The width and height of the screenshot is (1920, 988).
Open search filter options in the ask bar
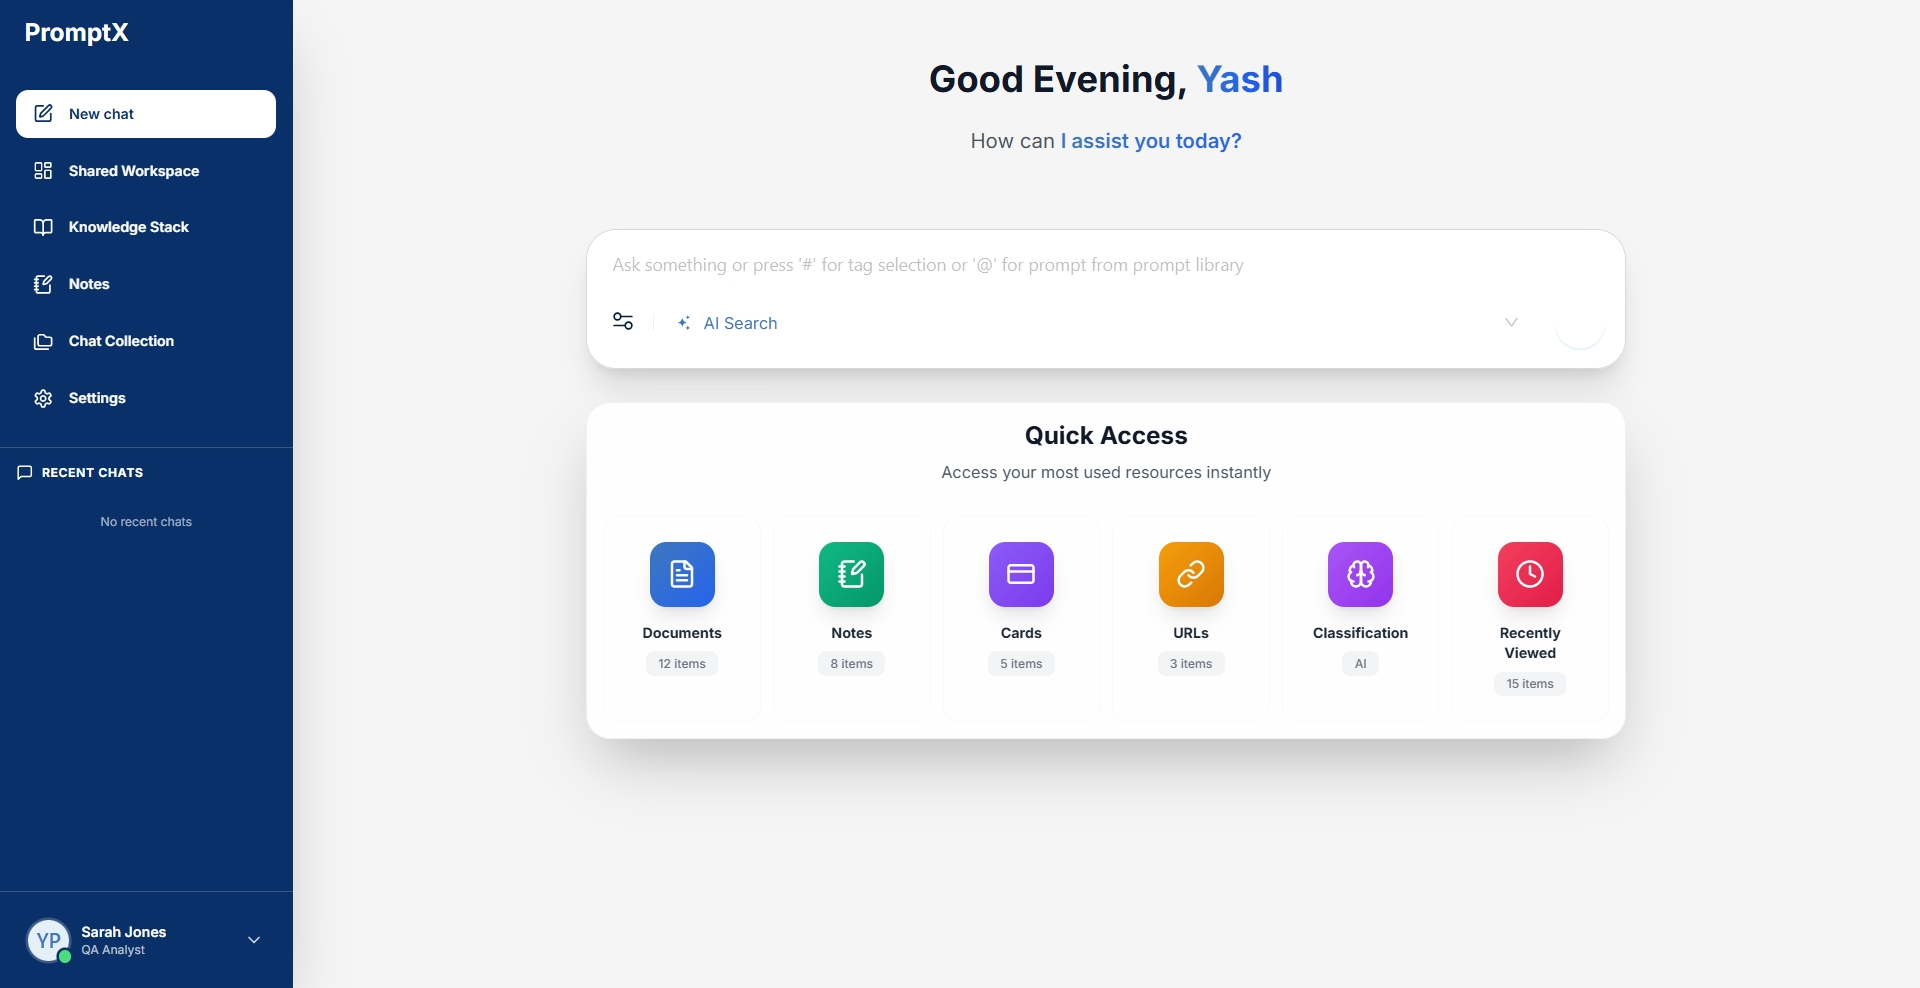[622, 322]
